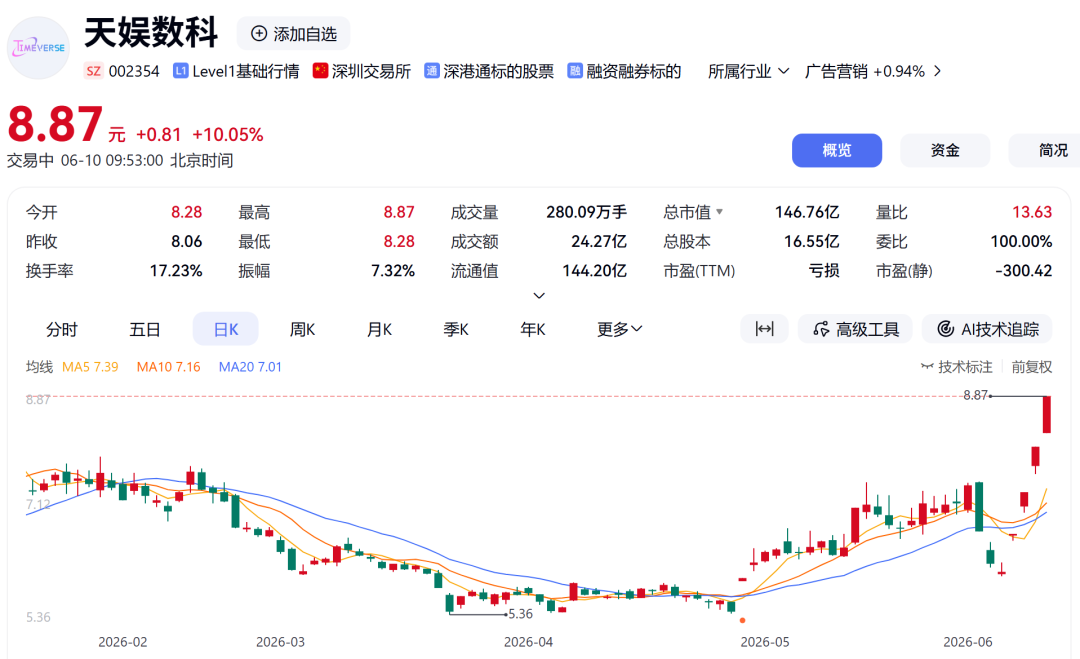Click the 换手率 value 17.23%

pos(176,271)
